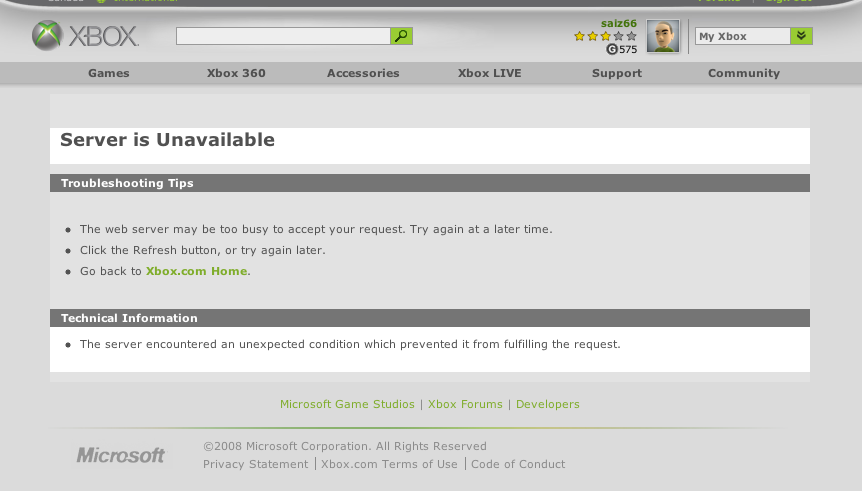Open the Community menu
The height and width of the screenshot is (491, 862).
coord(744,73)
